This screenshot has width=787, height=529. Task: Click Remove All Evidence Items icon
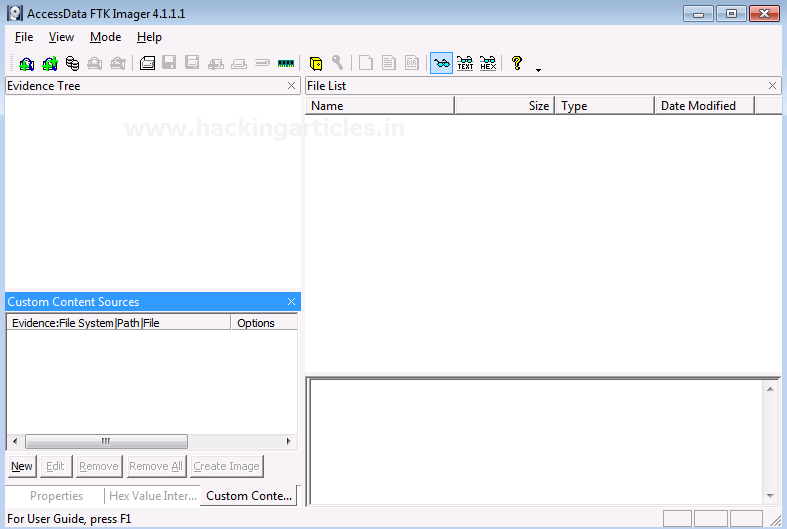[x=118, y=63]
